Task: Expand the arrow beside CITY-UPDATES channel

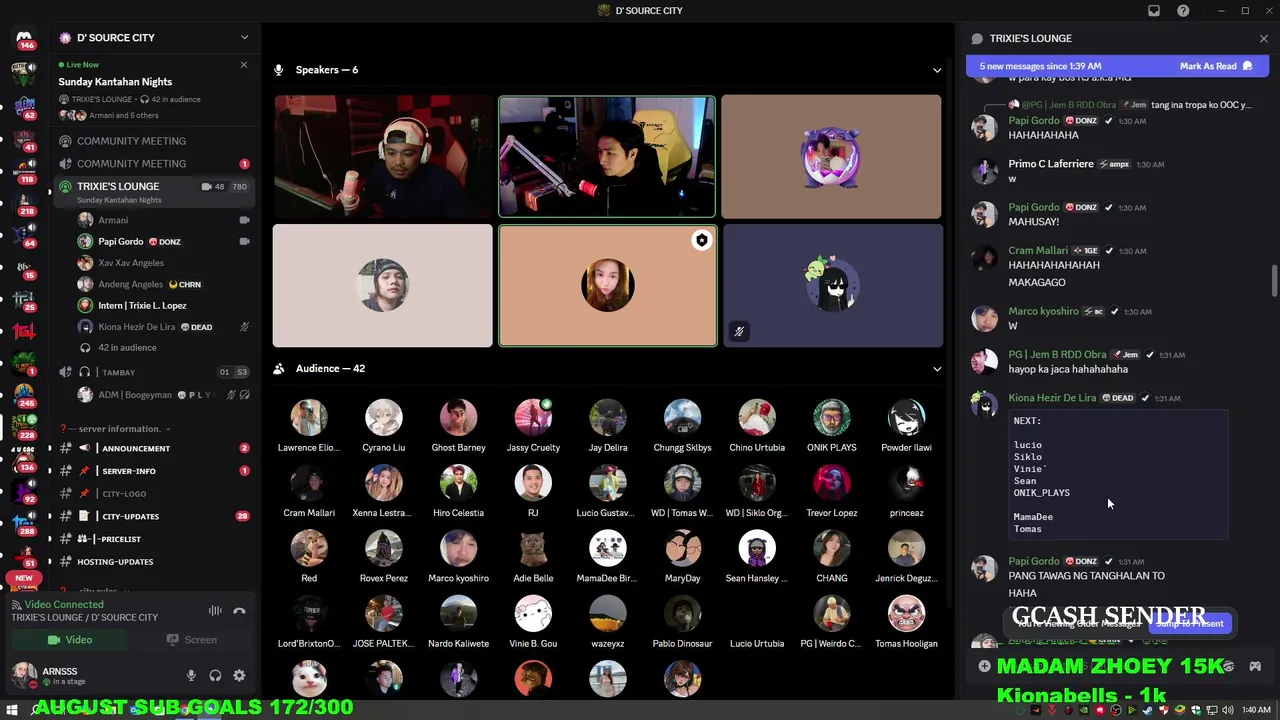Action: click(x=50, y=516)
